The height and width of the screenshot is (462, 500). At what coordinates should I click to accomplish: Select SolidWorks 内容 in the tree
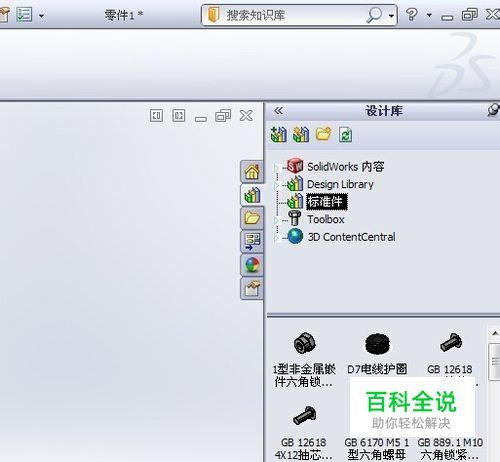click(x=345, y=166)
